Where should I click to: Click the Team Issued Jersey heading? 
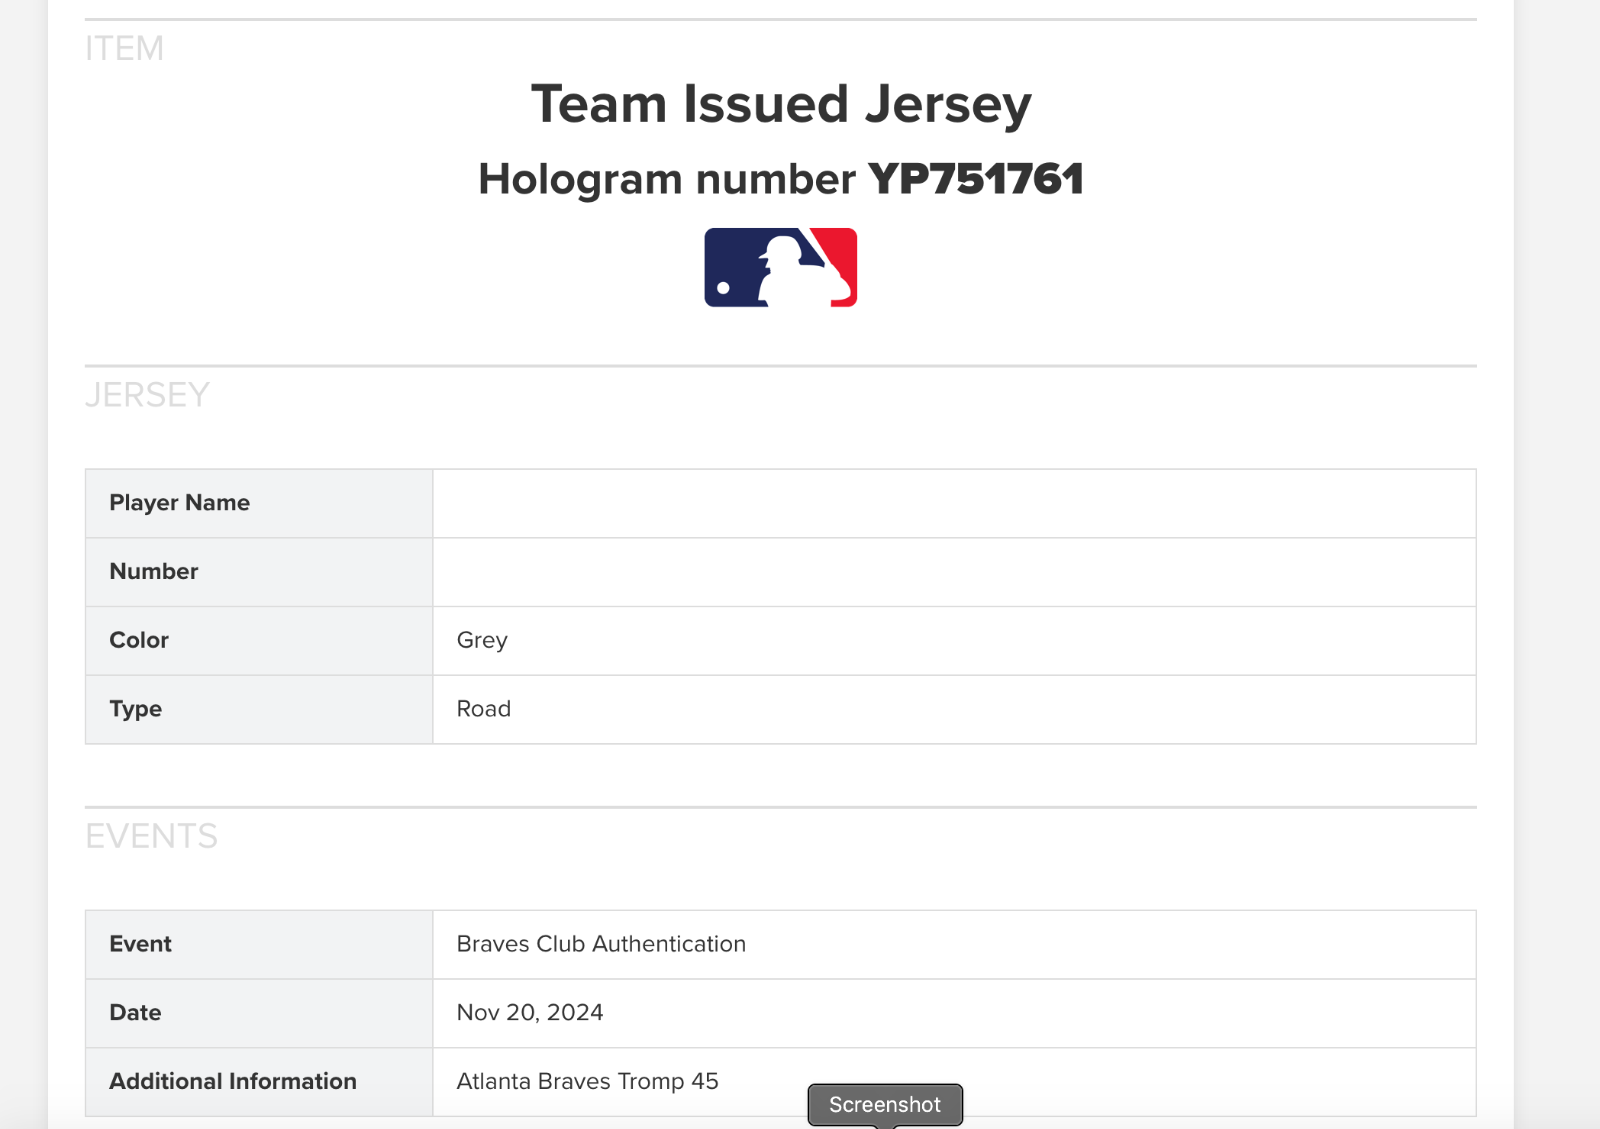tap(780, 104)
